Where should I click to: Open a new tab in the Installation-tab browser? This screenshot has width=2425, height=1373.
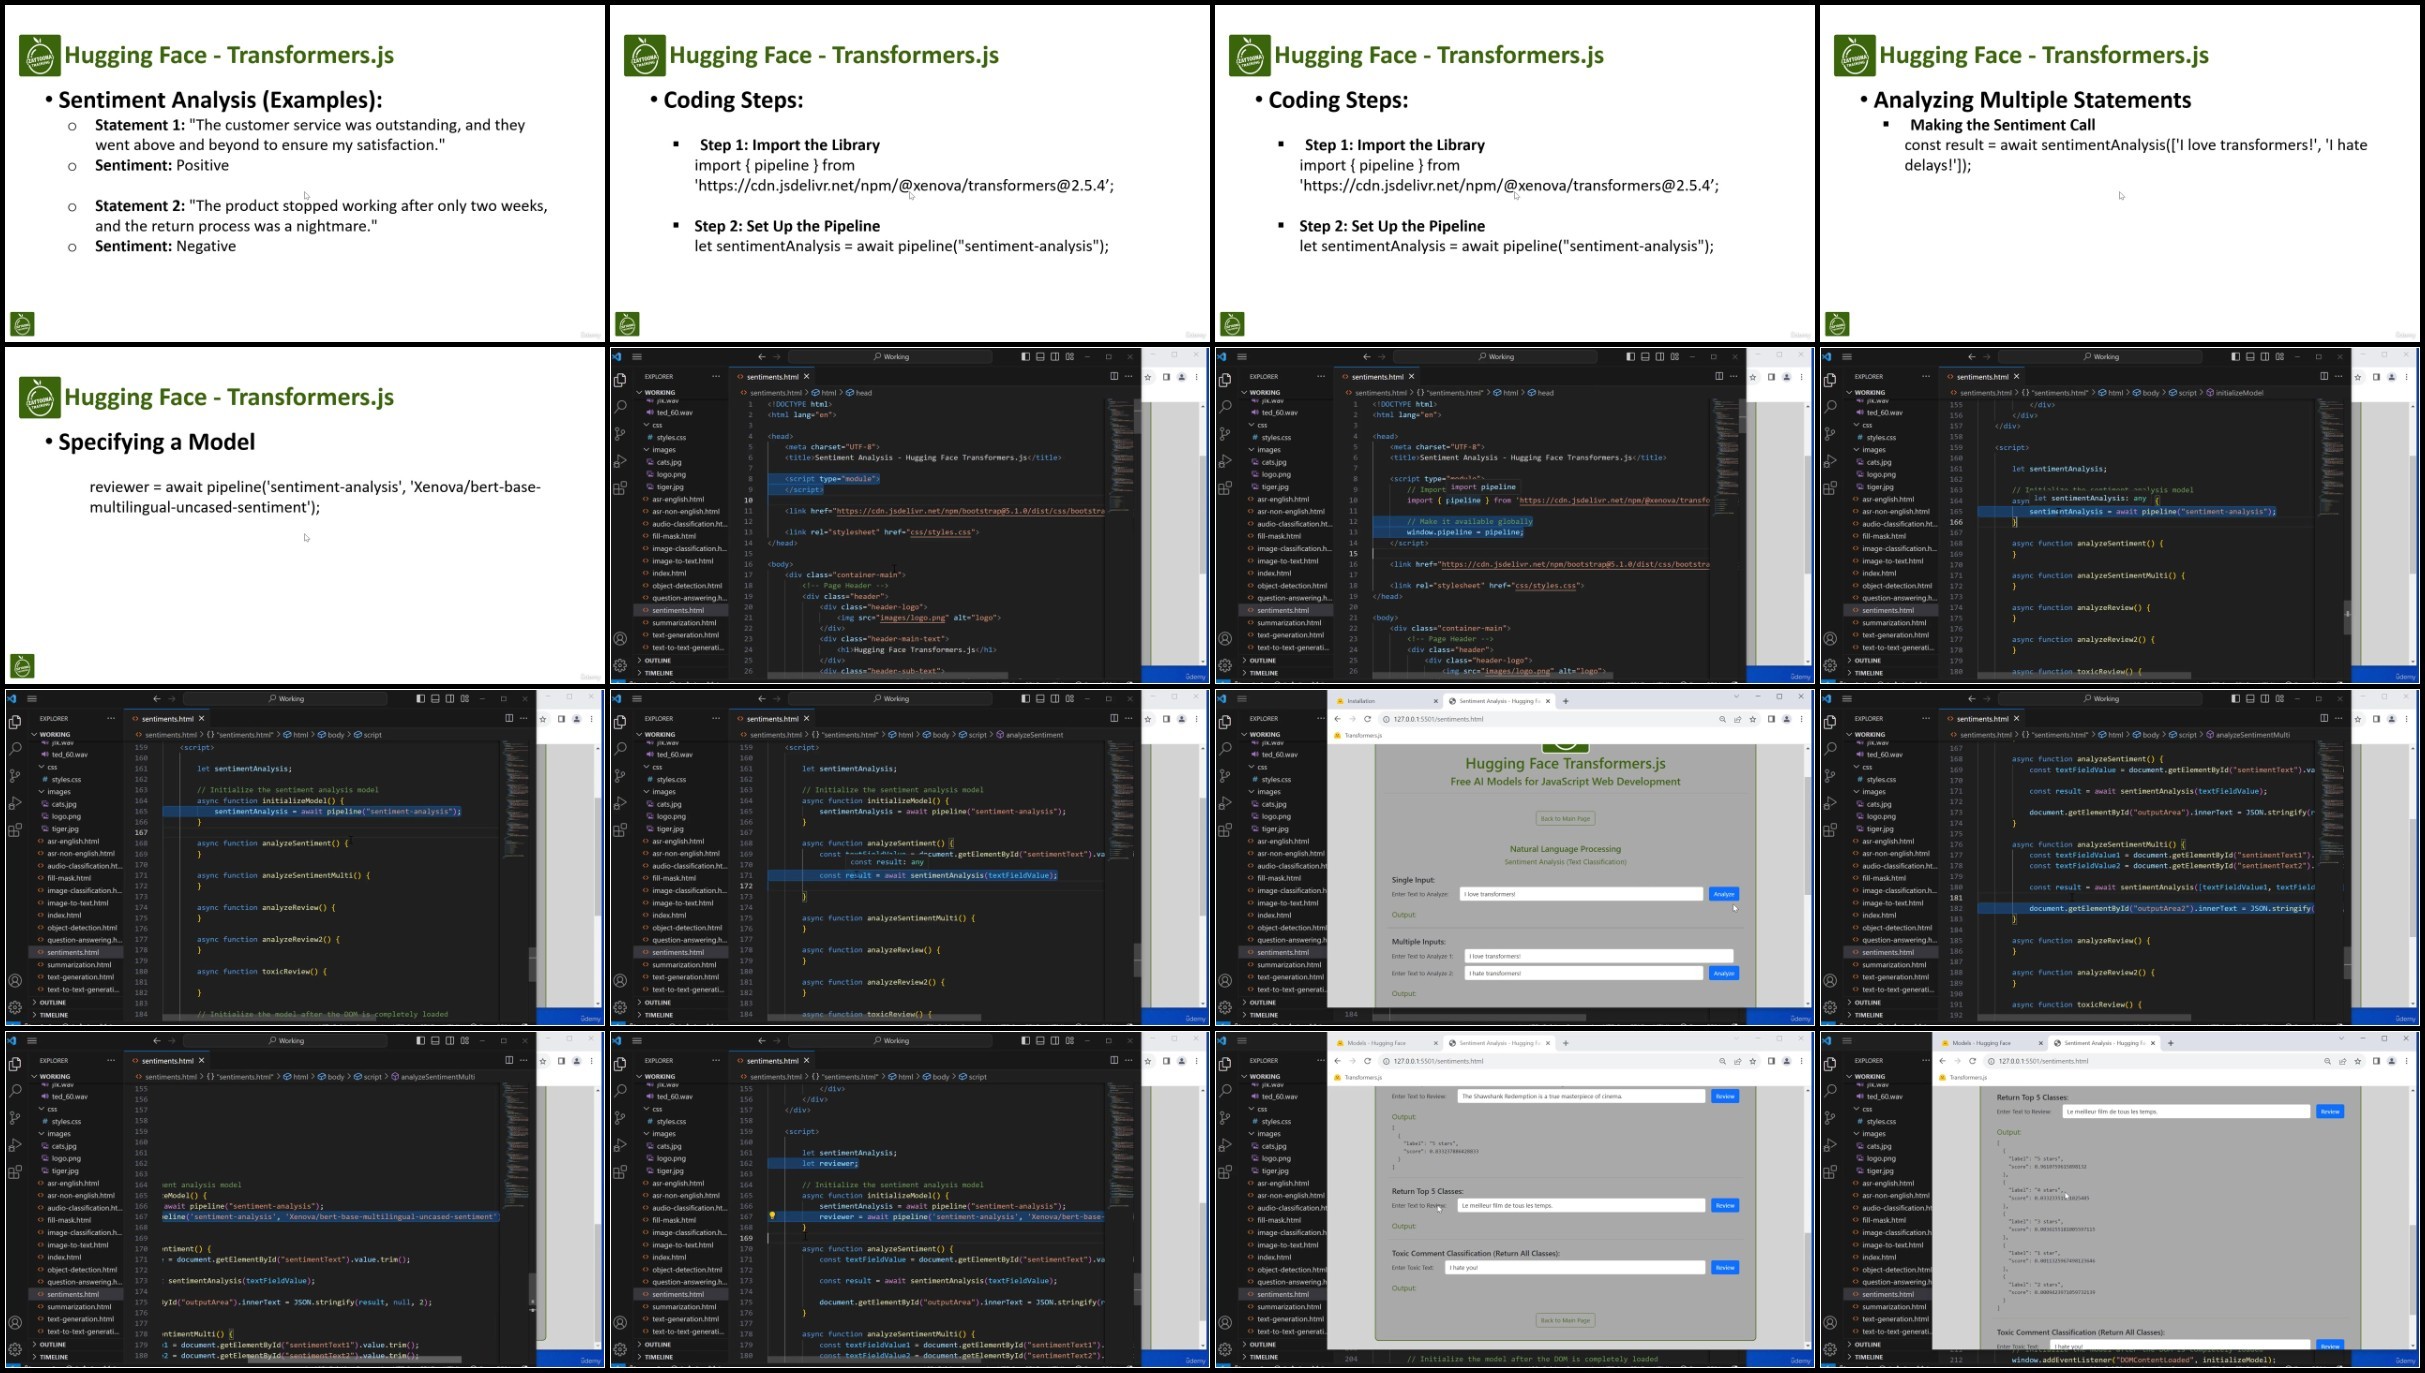[x=1565, y=701]
